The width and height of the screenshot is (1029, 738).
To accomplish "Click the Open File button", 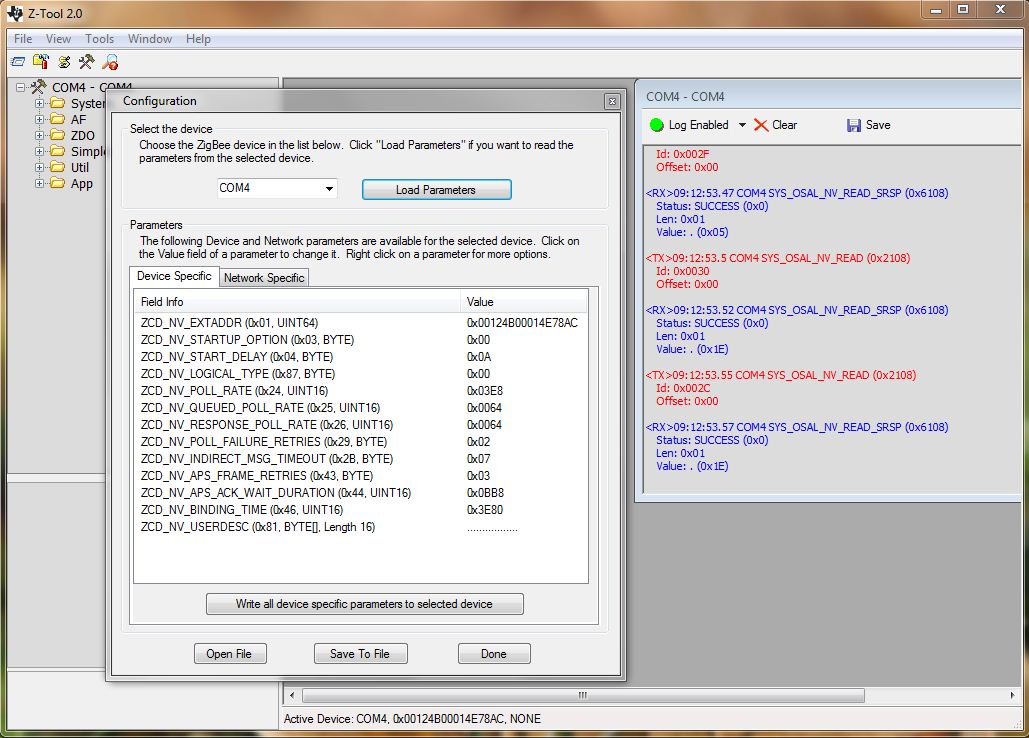I will [x=230, y=653].
